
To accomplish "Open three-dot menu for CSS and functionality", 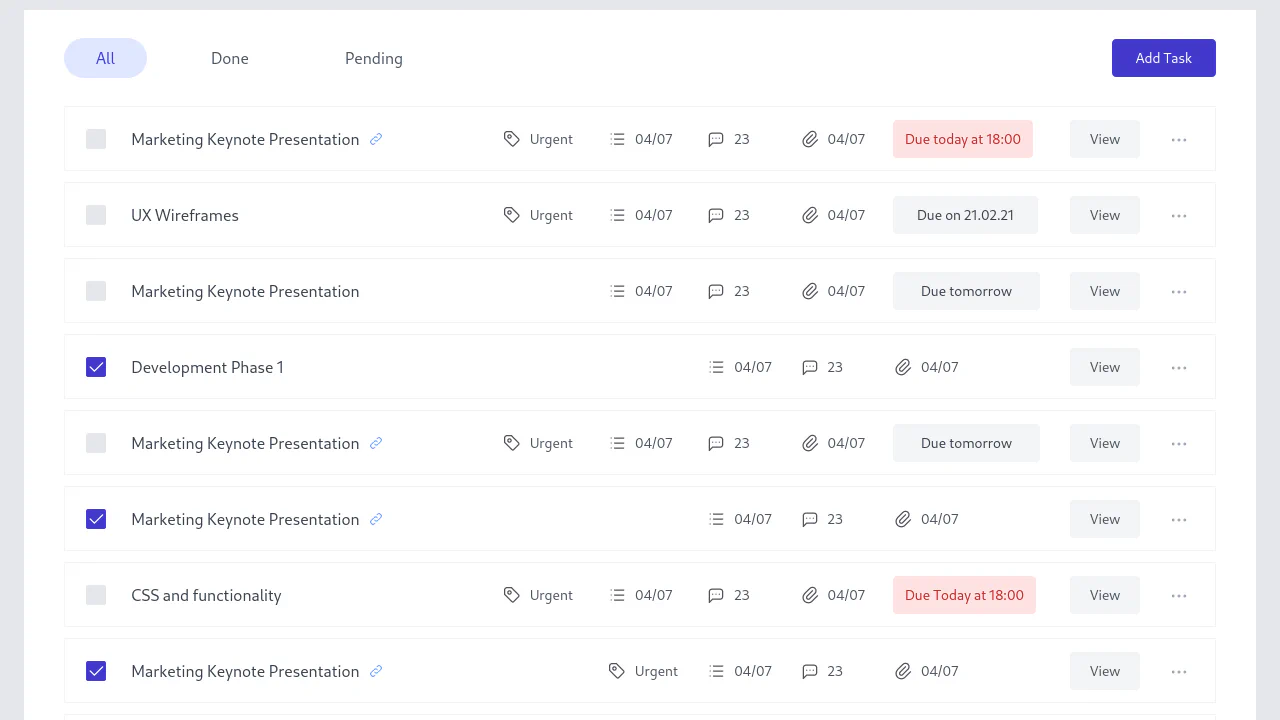I will click(x=1179, y=595).
